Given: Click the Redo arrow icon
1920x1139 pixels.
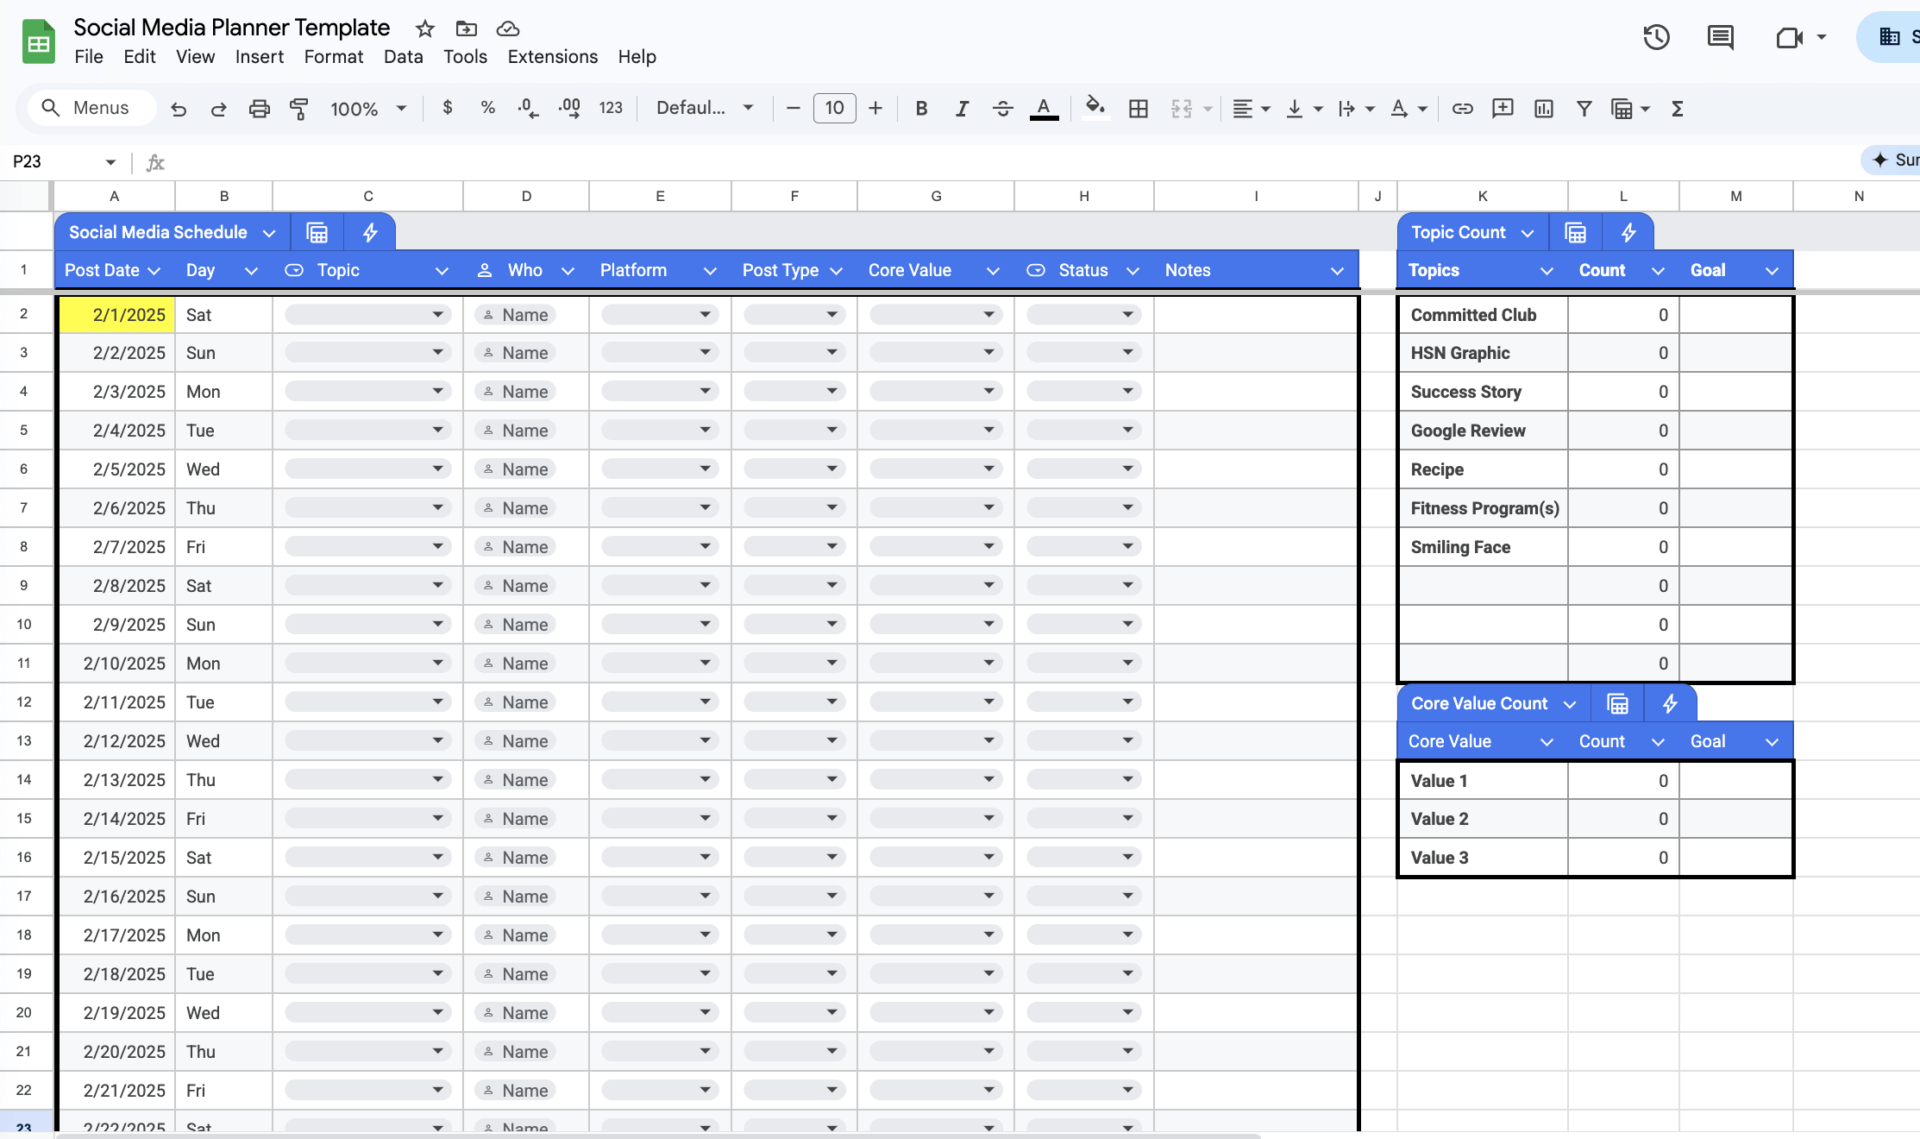Looking at the screenshot, I should point(218,108).
